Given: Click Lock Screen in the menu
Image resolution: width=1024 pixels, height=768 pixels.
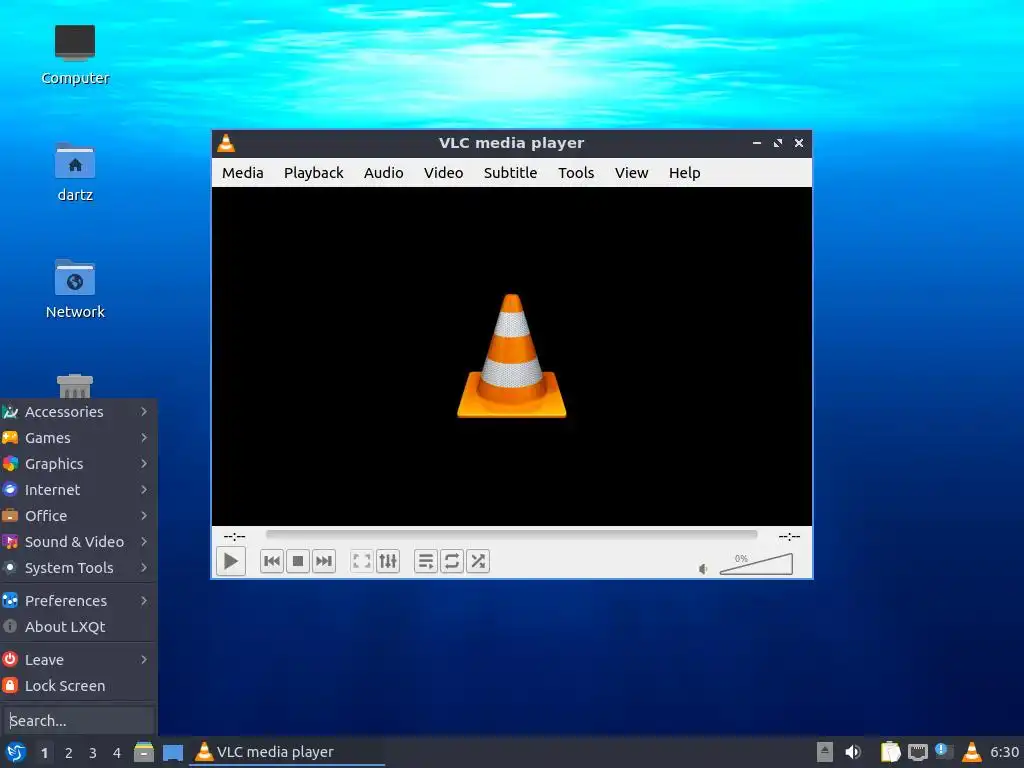Looking at the screenshot, I should [78, 686].
